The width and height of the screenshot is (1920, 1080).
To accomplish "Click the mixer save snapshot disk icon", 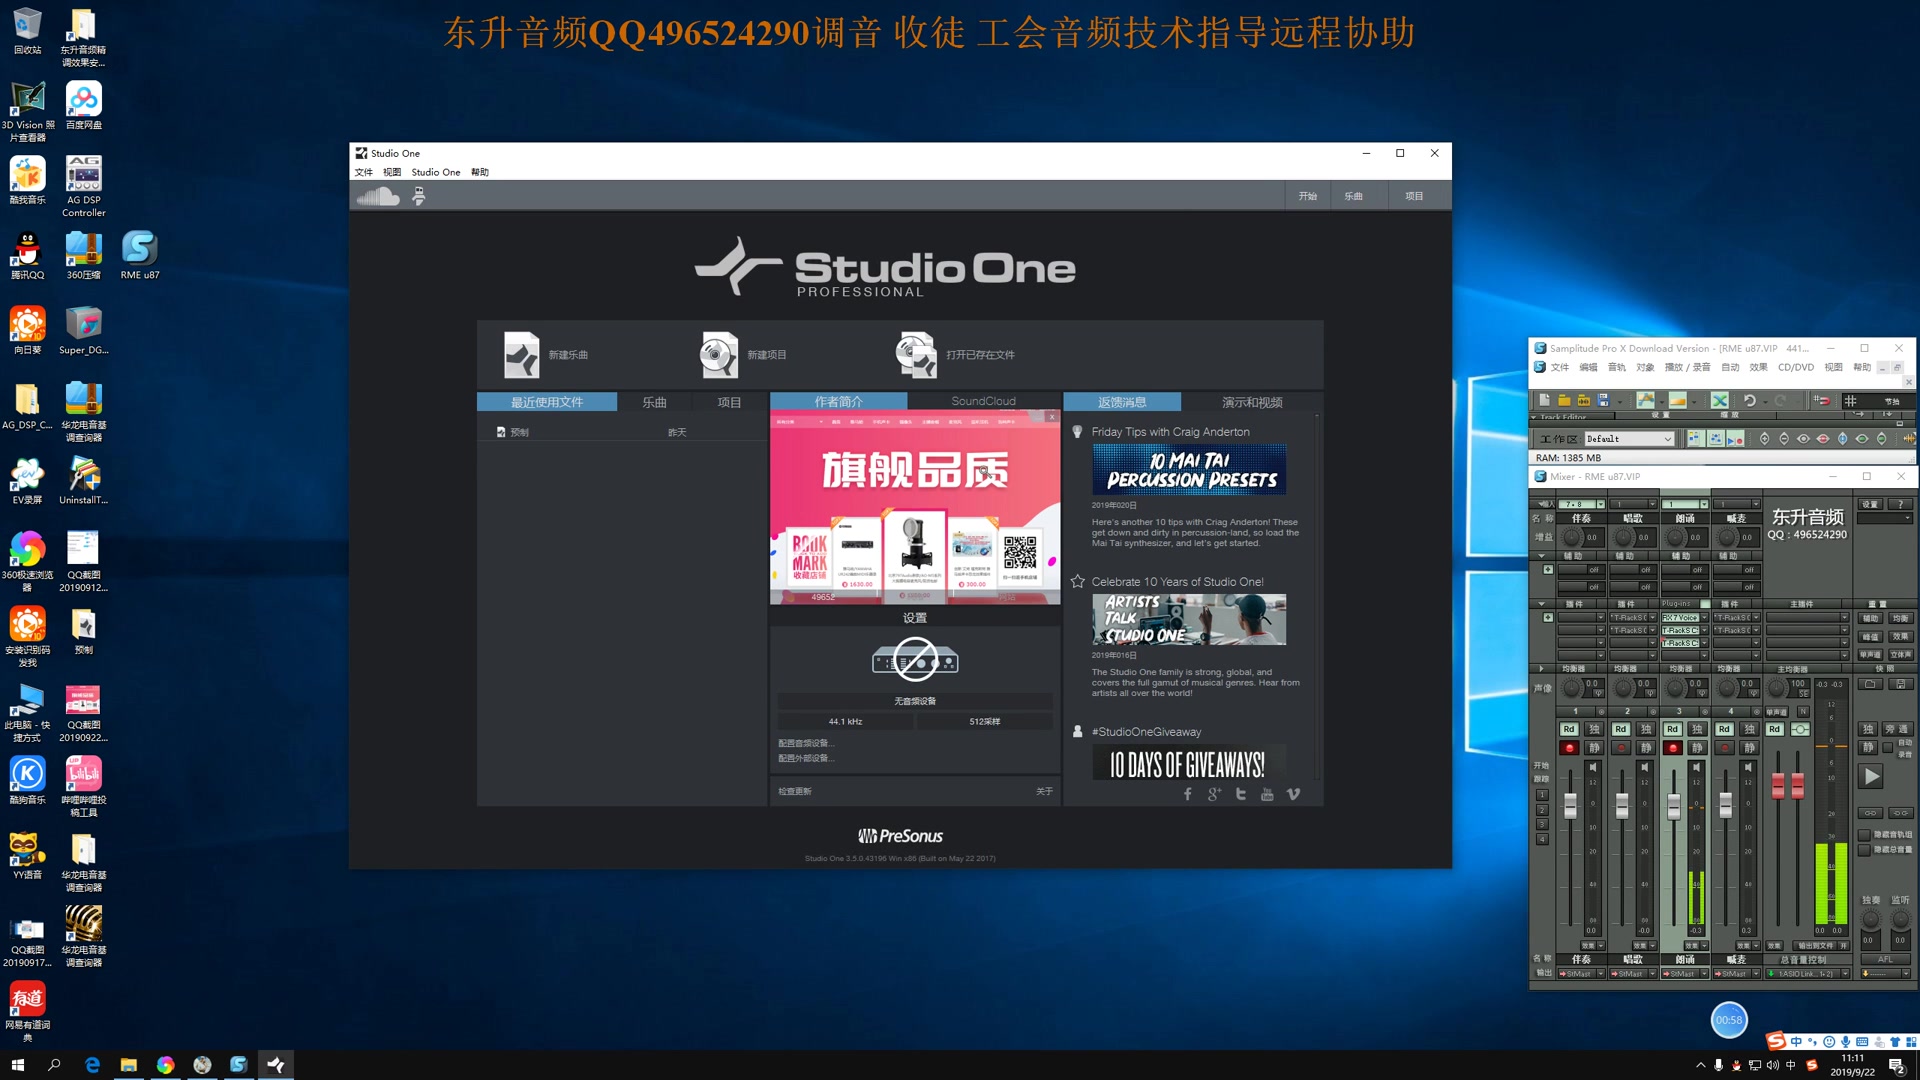I will pyautogui.click(x=1900, y=684).
